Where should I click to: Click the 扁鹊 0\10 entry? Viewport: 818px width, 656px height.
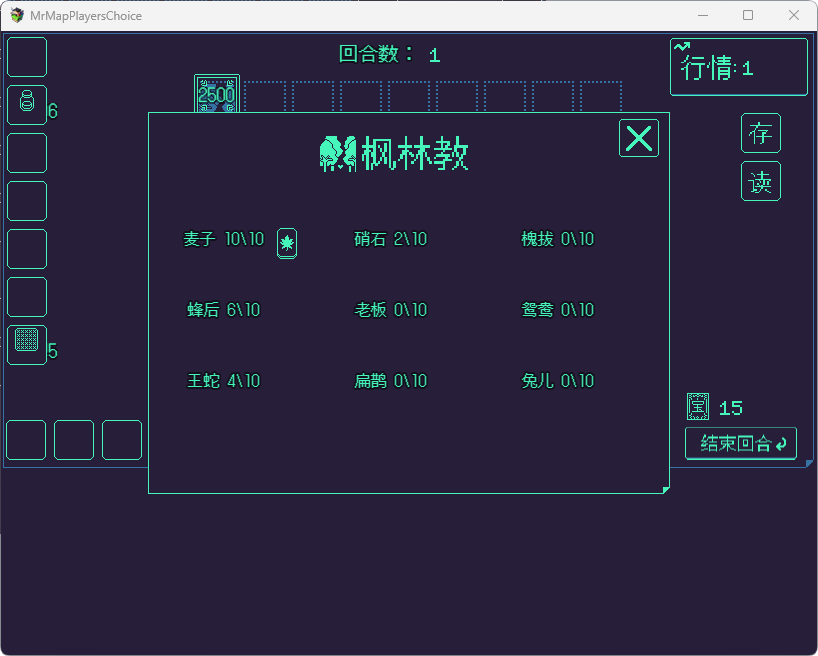[x=391, y=381]
